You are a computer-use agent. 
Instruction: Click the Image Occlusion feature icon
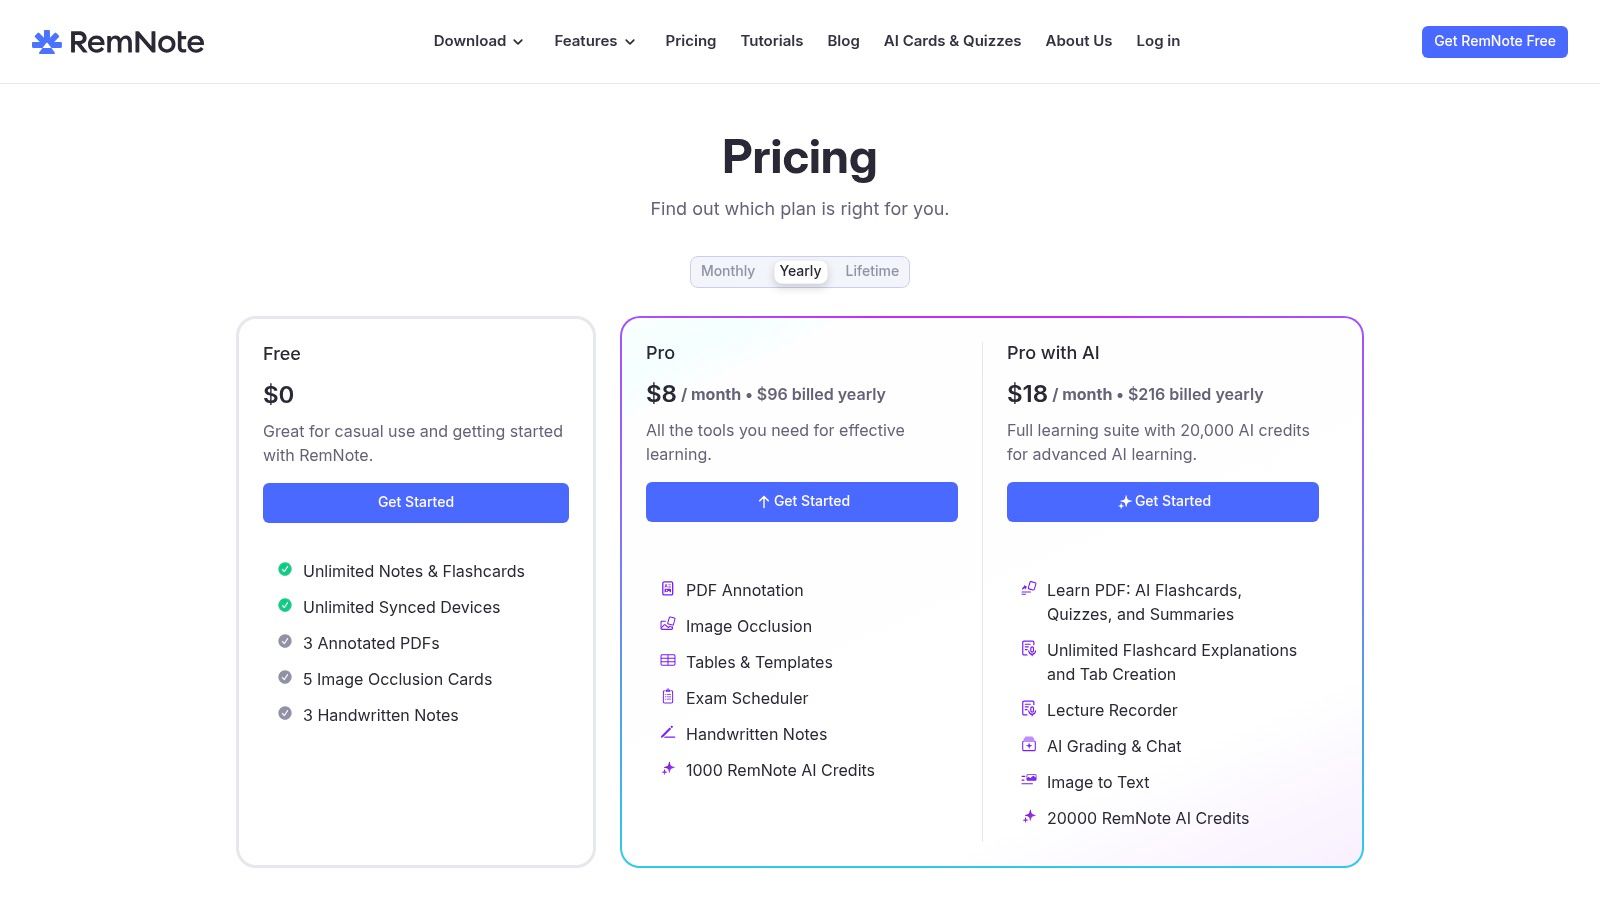[668, 625]
